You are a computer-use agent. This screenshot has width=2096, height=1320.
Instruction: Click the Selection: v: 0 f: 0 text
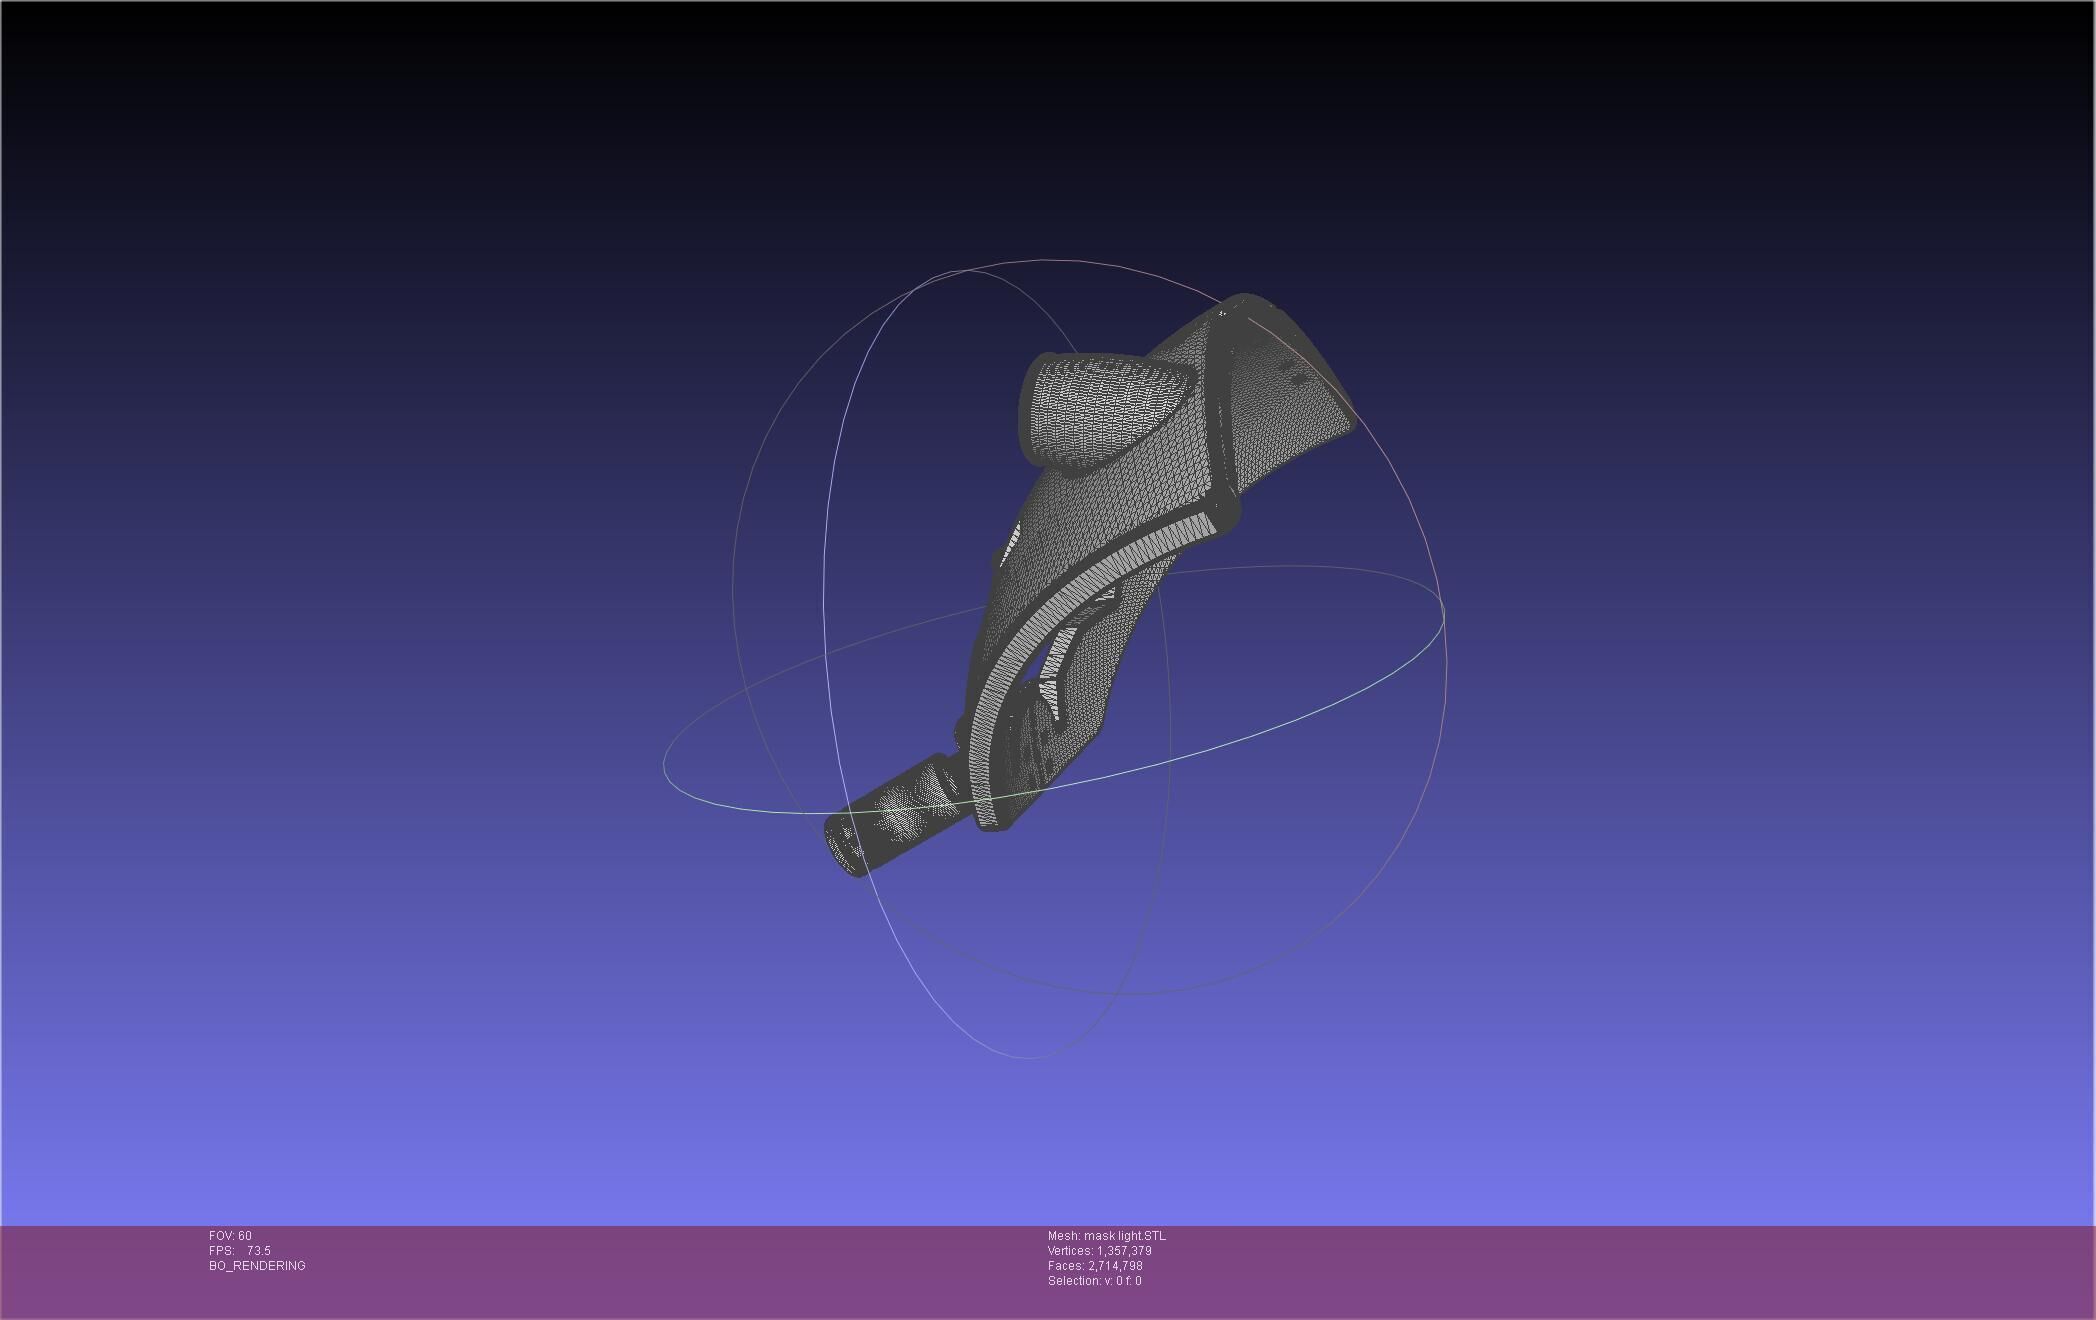click(1094, 1281)
